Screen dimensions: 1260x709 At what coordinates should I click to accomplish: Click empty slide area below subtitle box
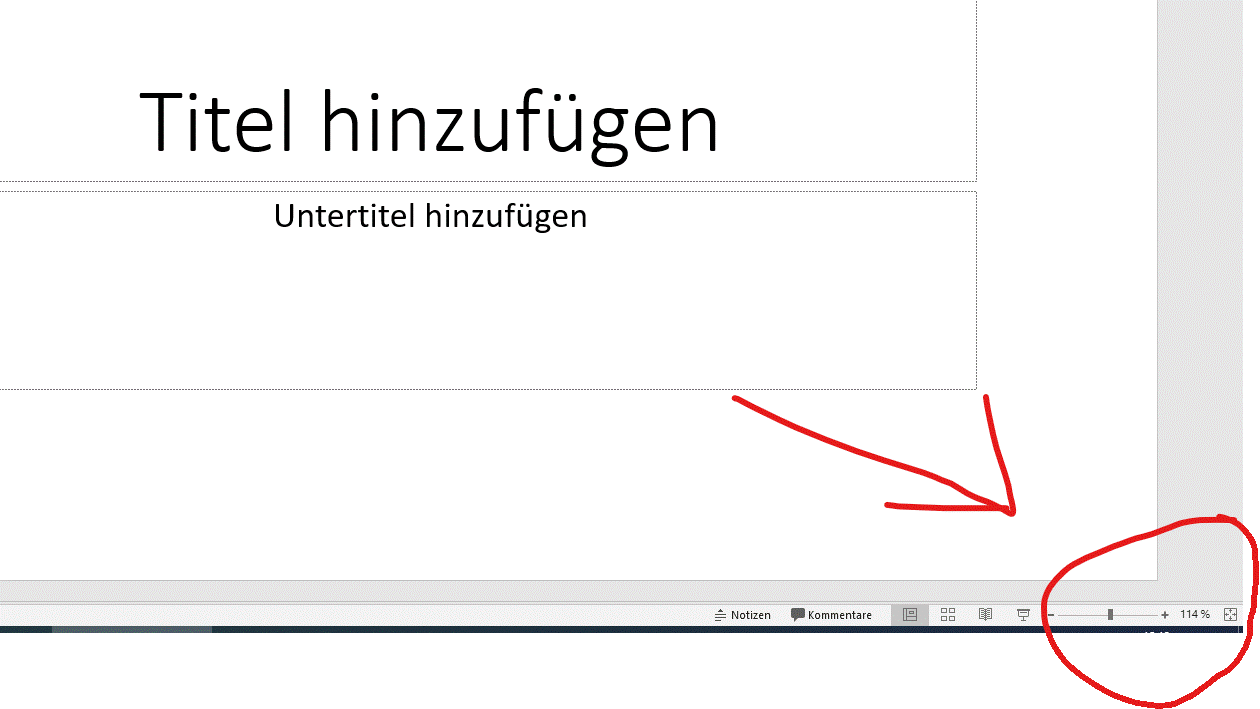tap(400, 480)
